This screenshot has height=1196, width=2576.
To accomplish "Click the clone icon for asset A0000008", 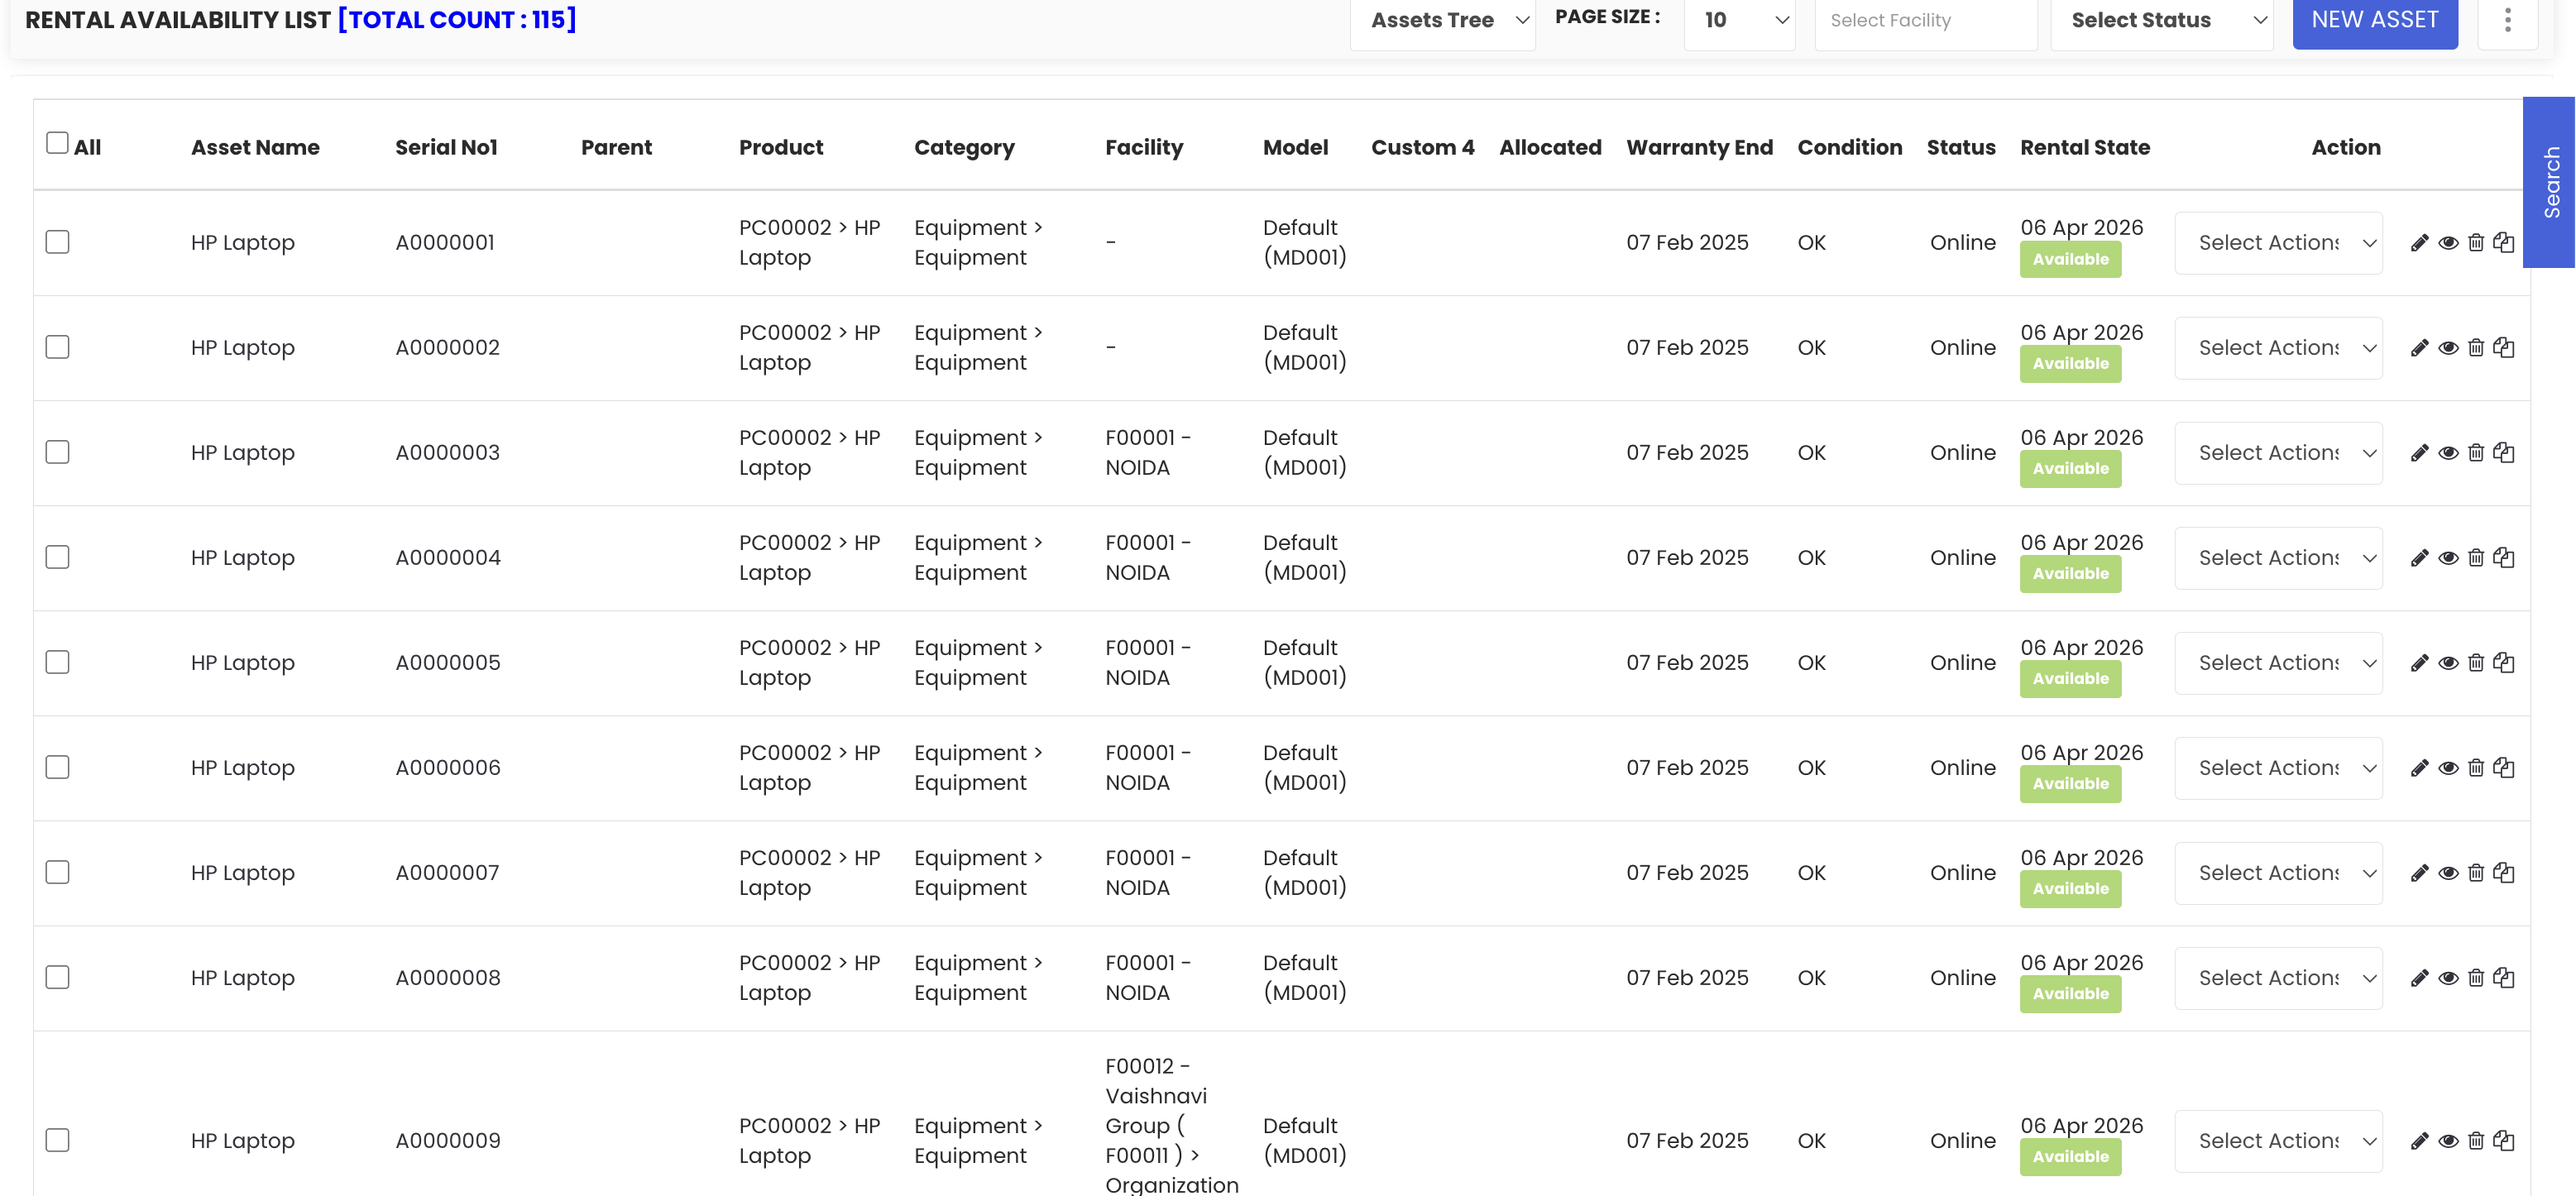I will point(2504,978).
